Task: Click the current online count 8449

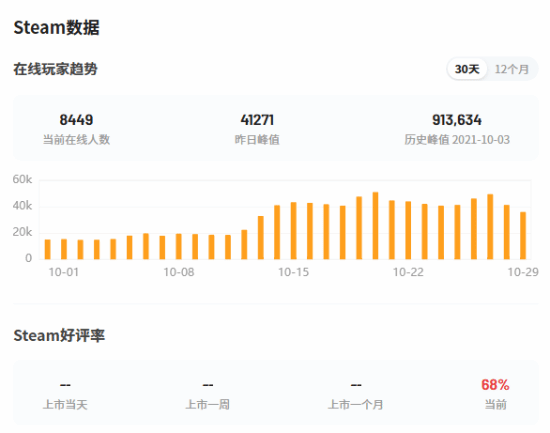Action: [x=76, y=120]
